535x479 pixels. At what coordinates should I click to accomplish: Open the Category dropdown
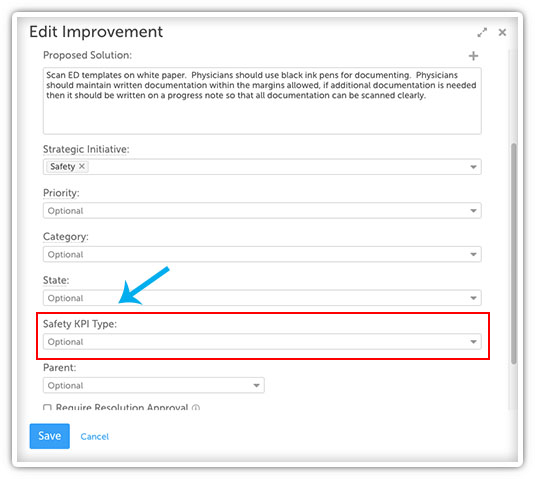tap(262, 254)
